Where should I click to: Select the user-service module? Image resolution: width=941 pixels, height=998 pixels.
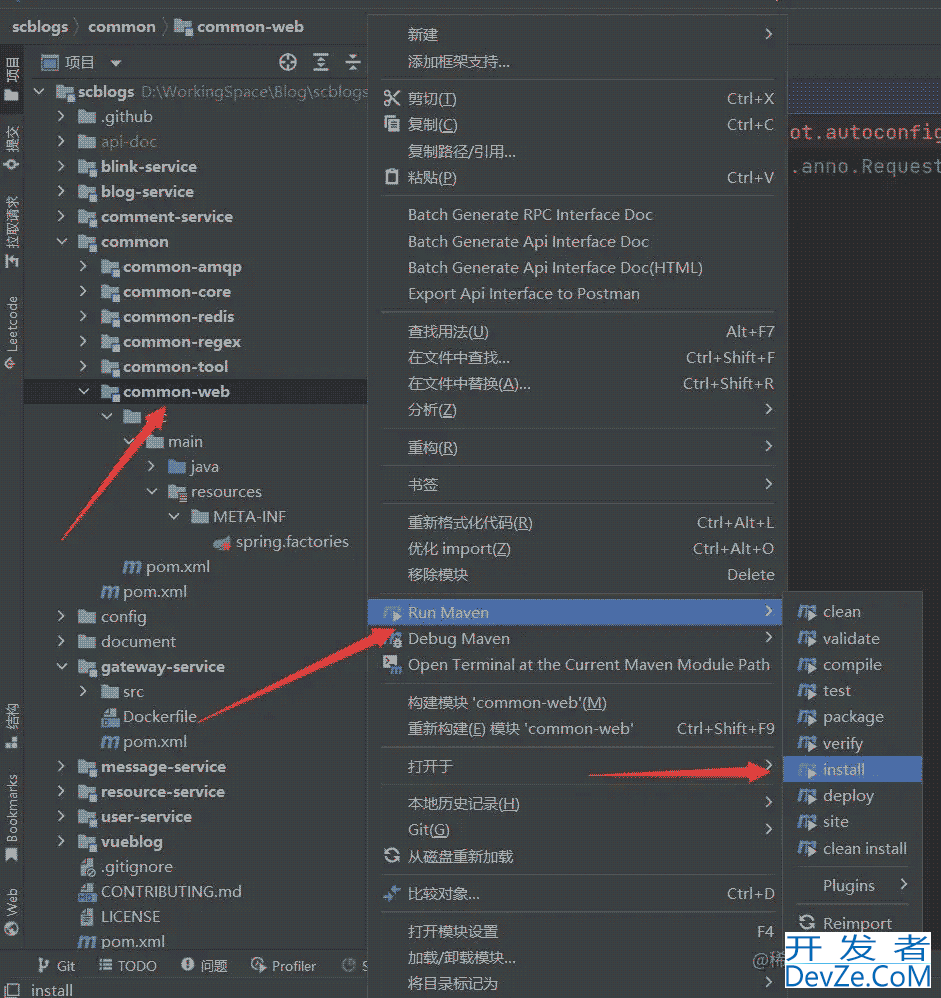(x=146, y=817)
